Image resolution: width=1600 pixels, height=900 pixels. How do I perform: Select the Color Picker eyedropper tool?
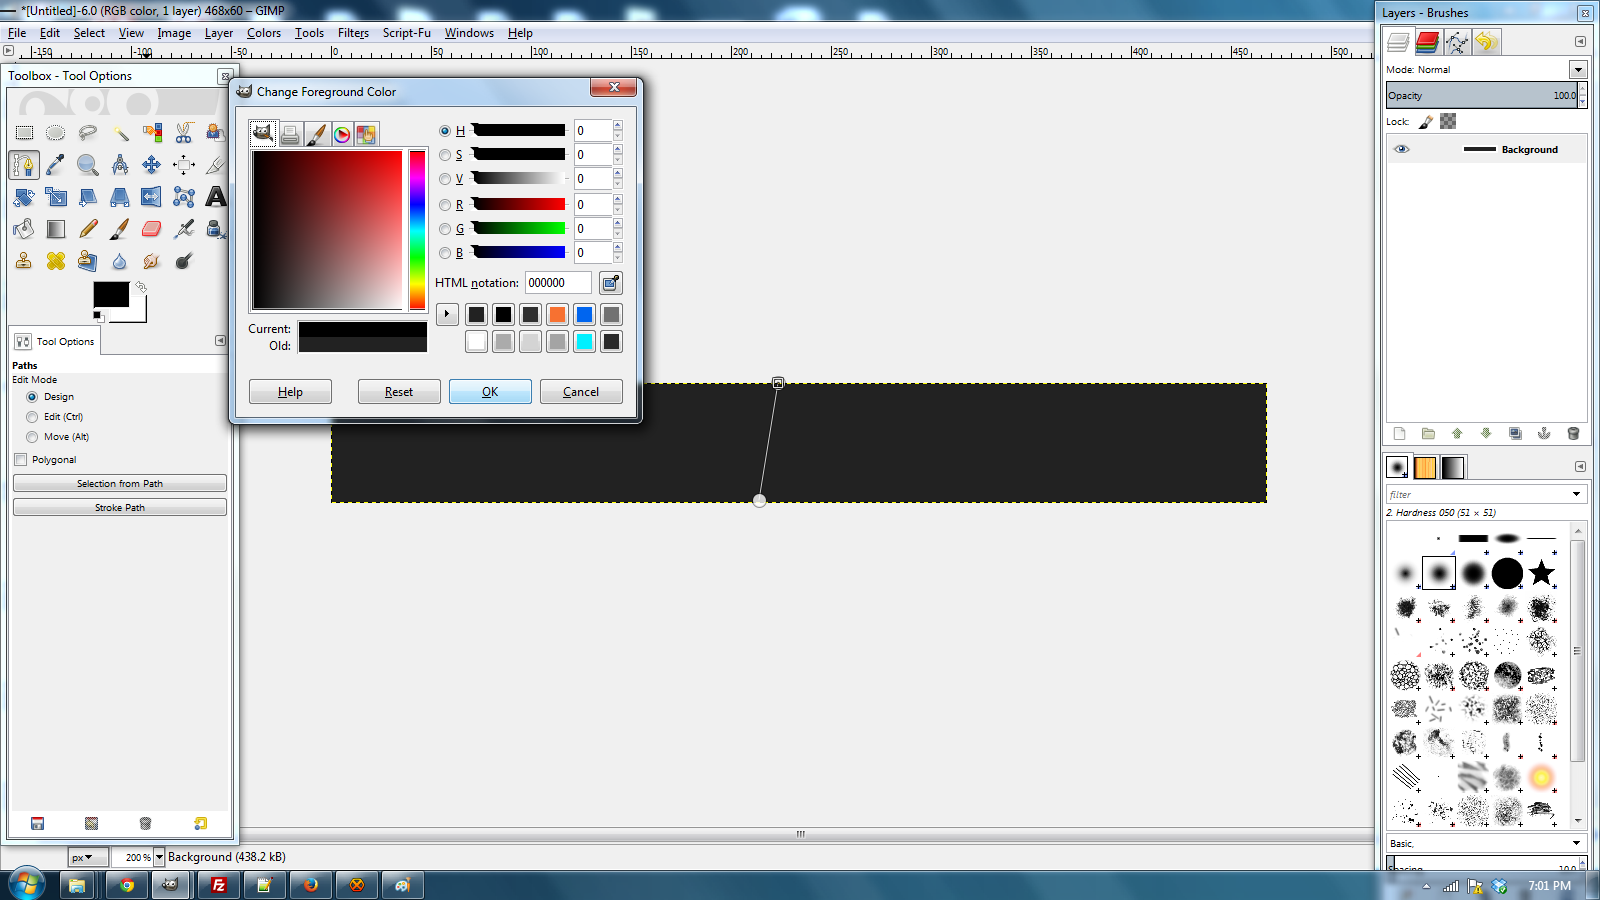click(56, 165)
